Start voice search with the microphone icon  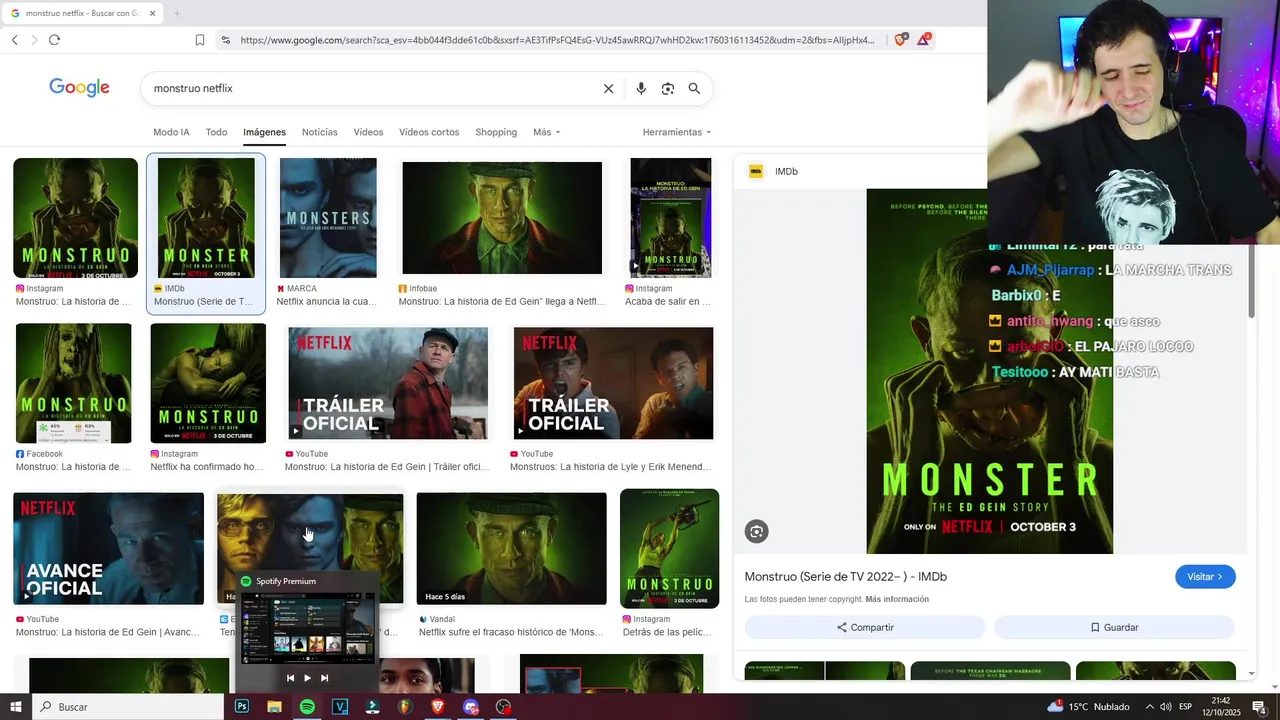641,88
